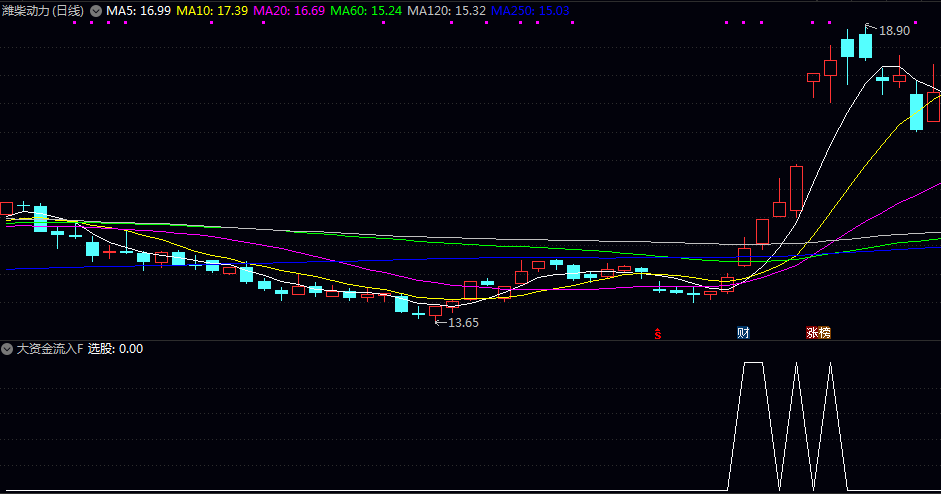Select the MA5: 16.99 label
The width and height of the screenshot is (941, 494).
point(139,11)
